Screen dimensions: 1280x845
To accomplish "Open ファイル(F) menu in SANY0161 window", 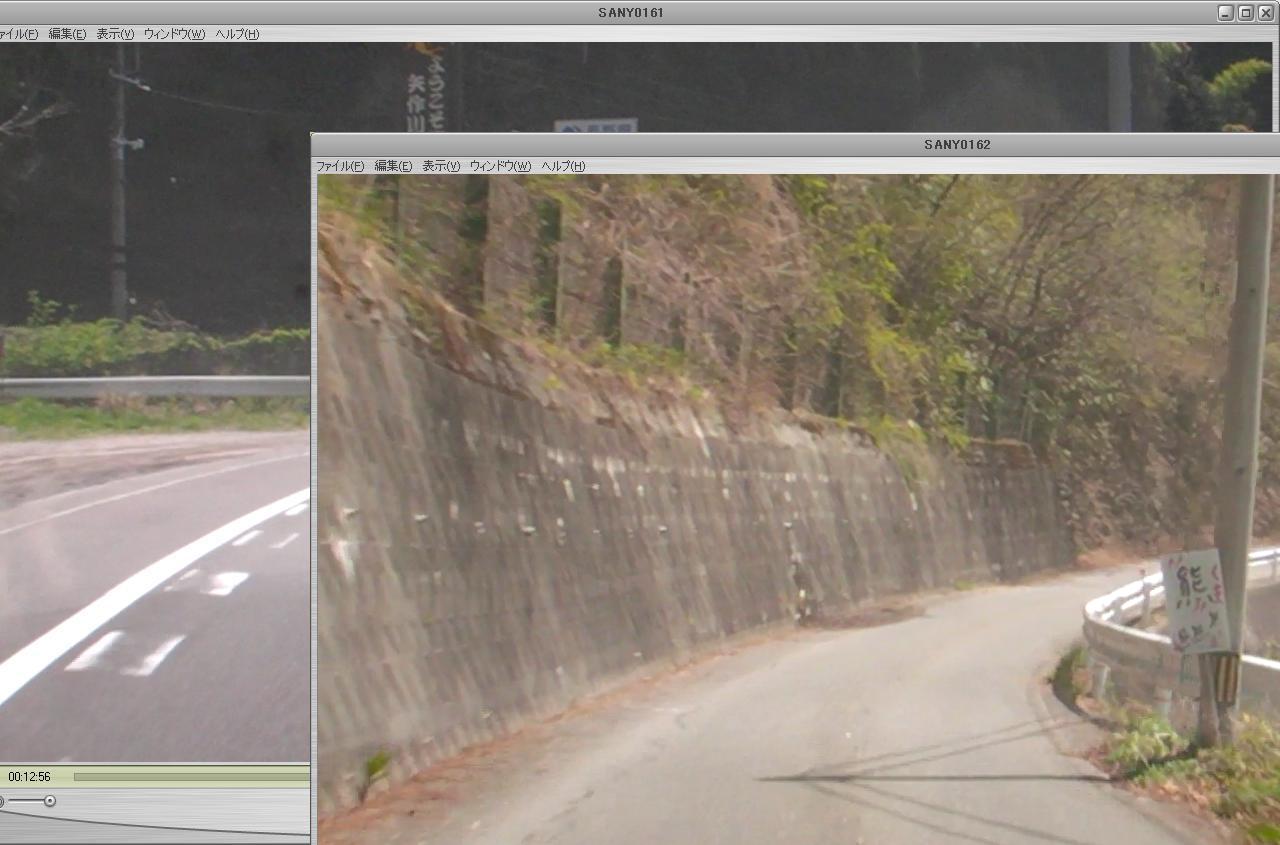I will pyautogui.click(x=17, y=34).
